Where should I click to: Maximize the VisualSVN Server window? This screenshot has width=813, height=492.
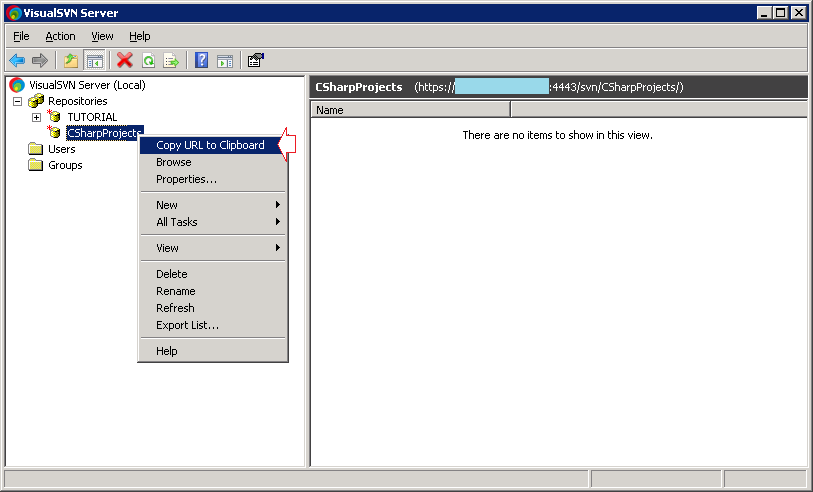point(780,13)
